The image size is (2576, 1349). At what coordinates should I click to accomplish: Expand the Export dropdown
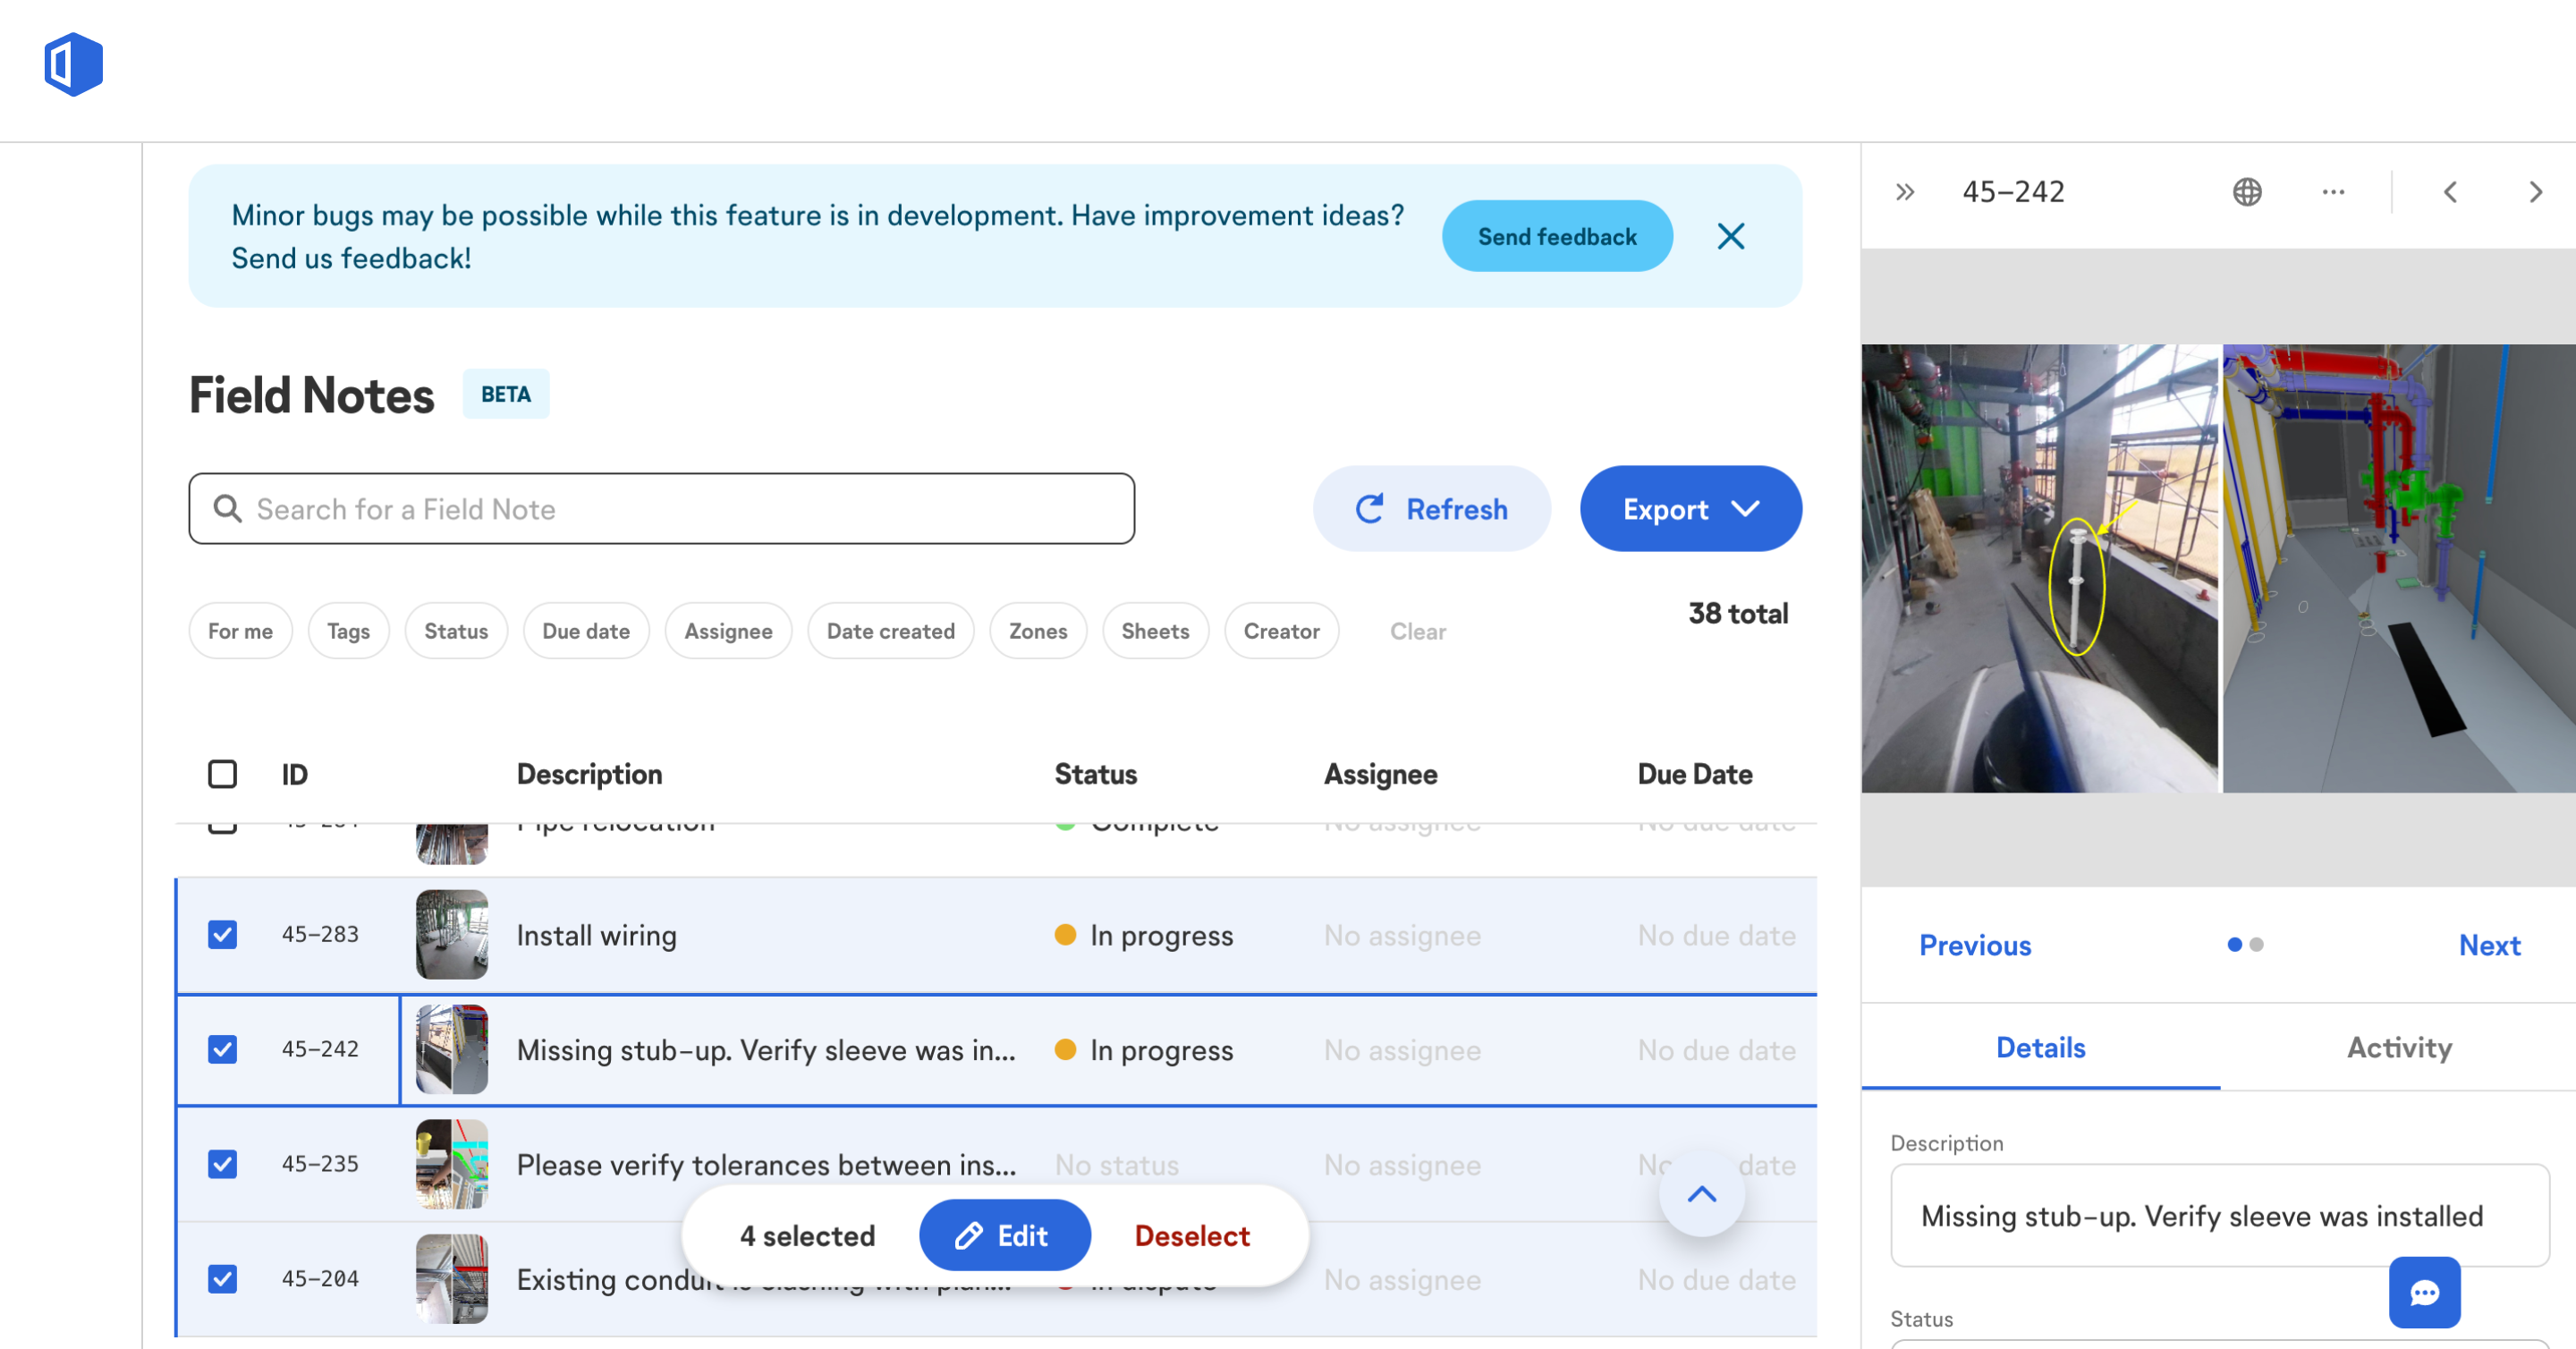1690,509
